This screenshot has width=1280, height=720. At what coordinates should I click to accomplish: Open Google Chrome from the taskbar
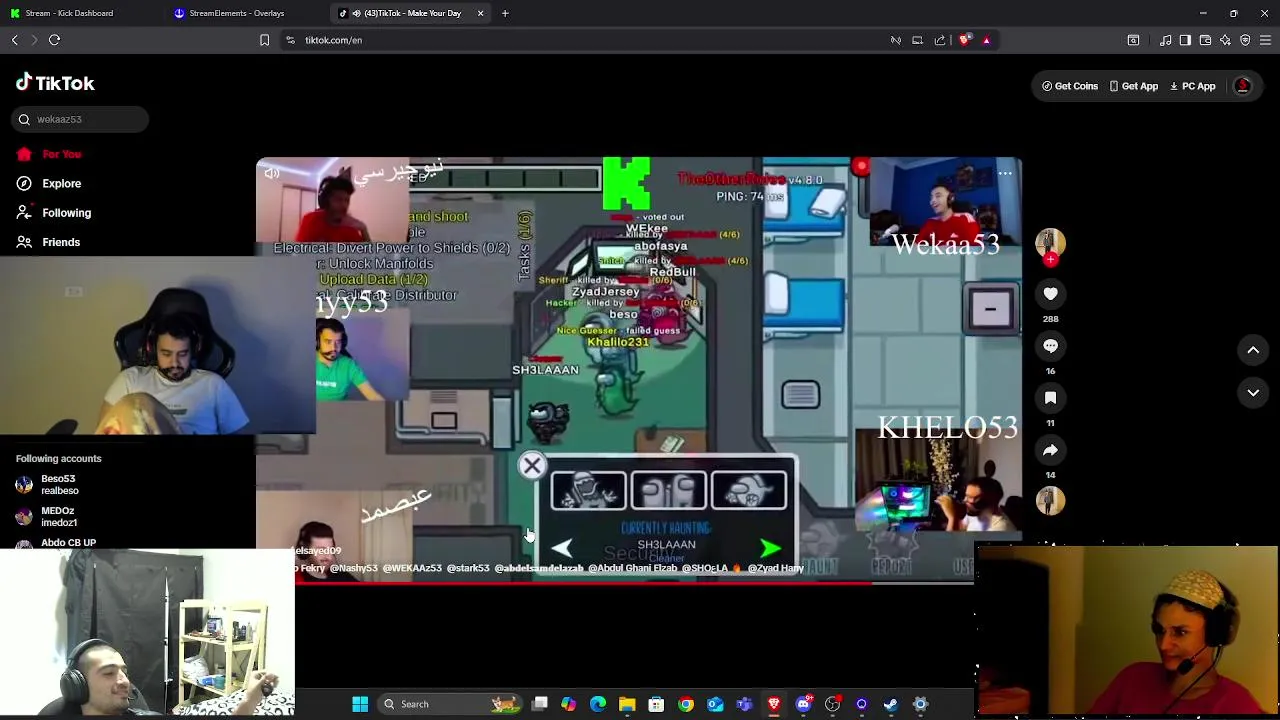point(686,704)
